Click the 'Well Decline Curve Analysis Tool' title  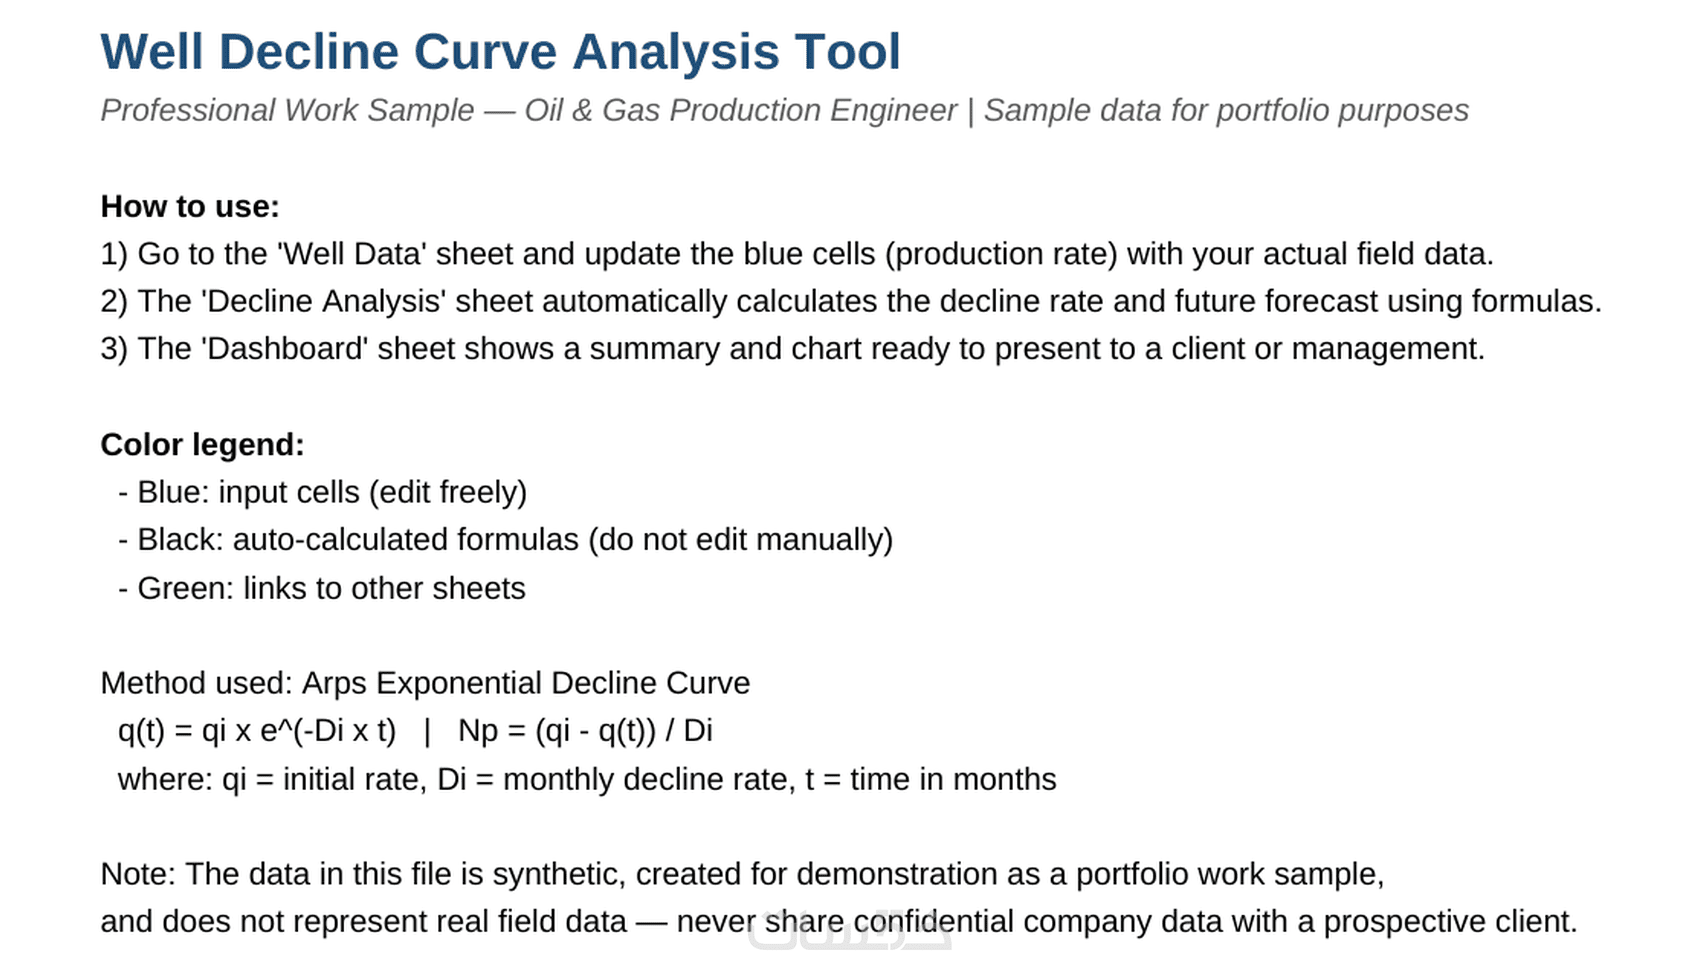coord(500,52)
